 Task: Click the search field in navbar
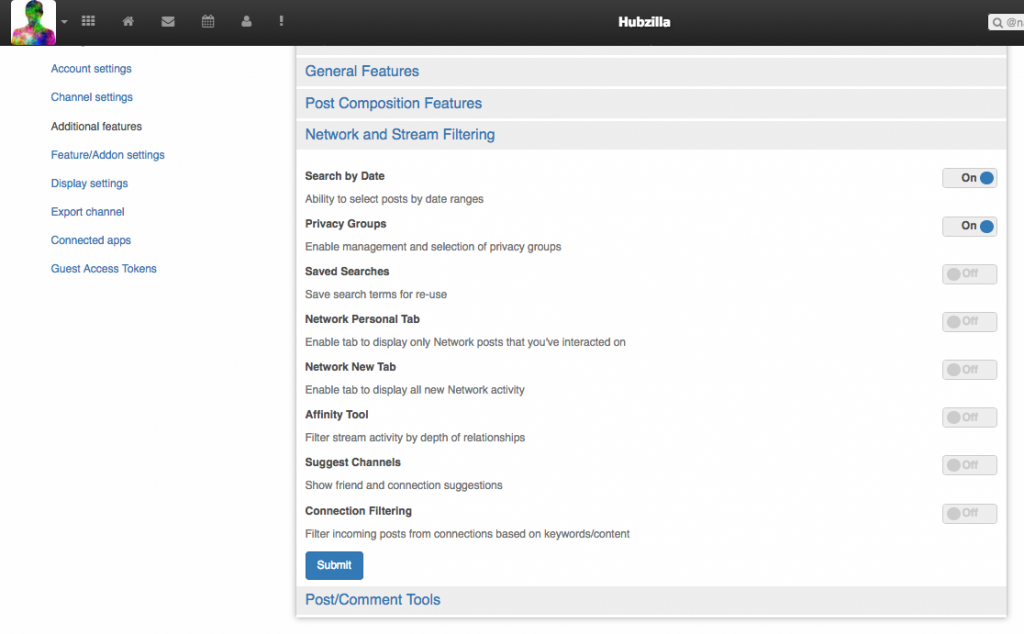pyautogui.click(x=1008, y=22)
